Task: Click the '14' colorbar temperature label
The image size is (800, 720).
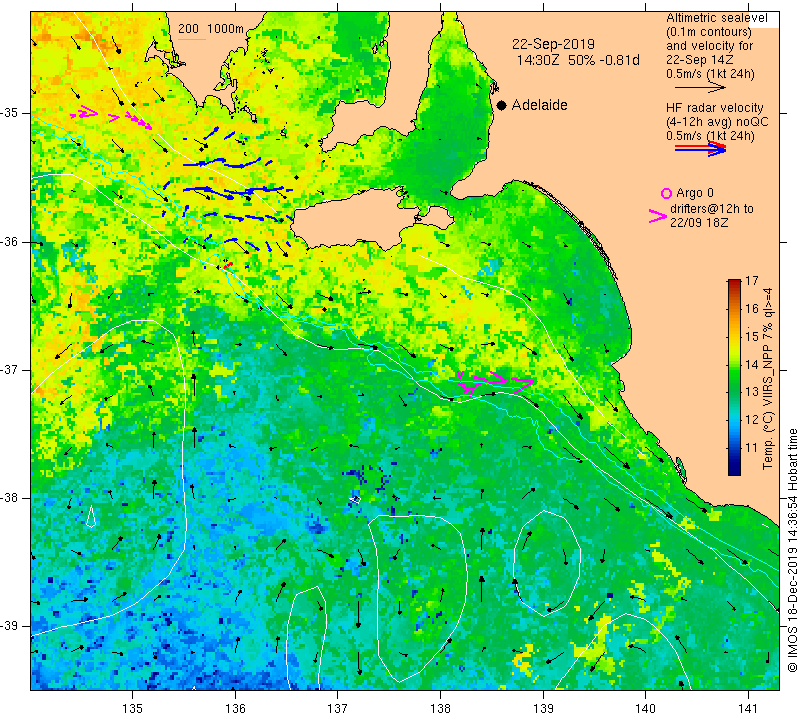Action: [x=752, y=364]
